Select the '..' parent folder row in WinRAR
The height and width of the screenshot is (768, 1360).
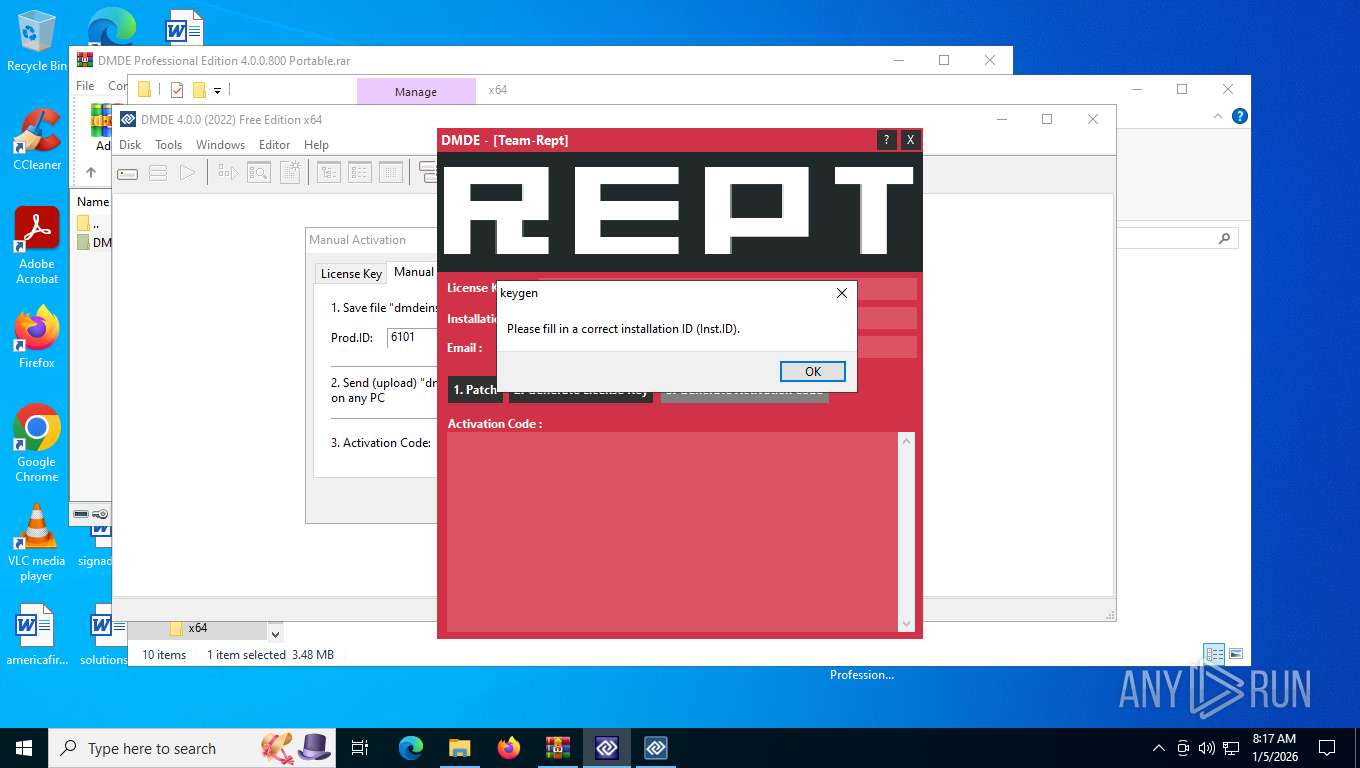(x=92, y=223)
